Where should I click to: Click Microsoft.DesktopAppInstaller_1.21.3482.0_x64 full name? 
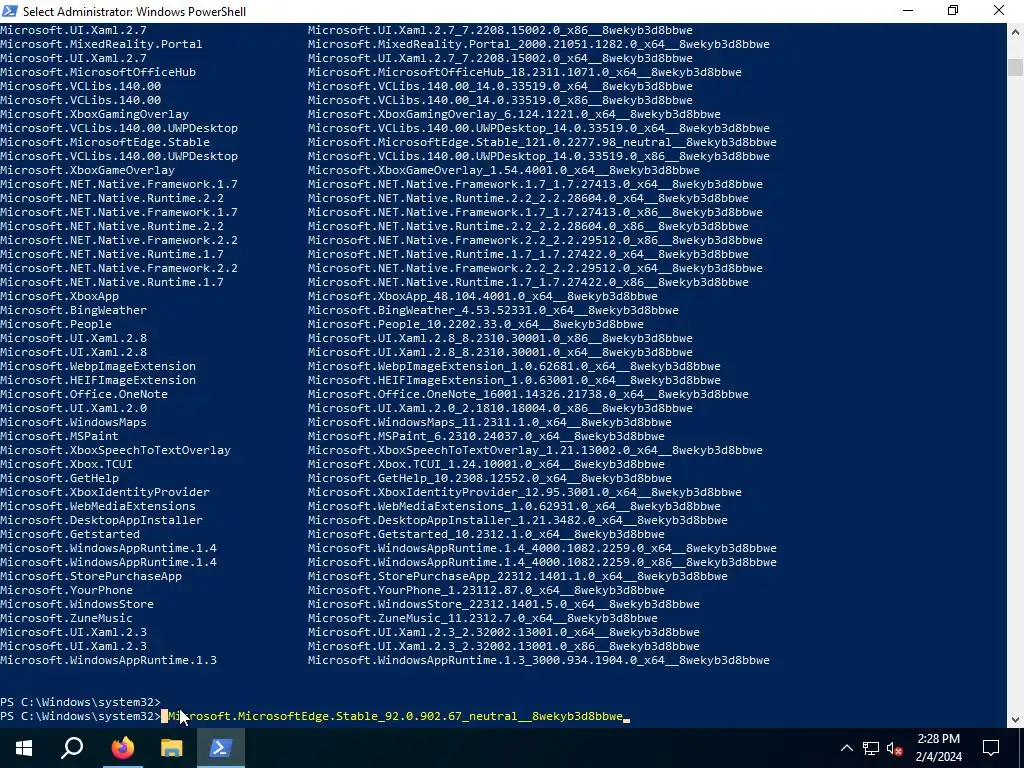click(518, 520)
